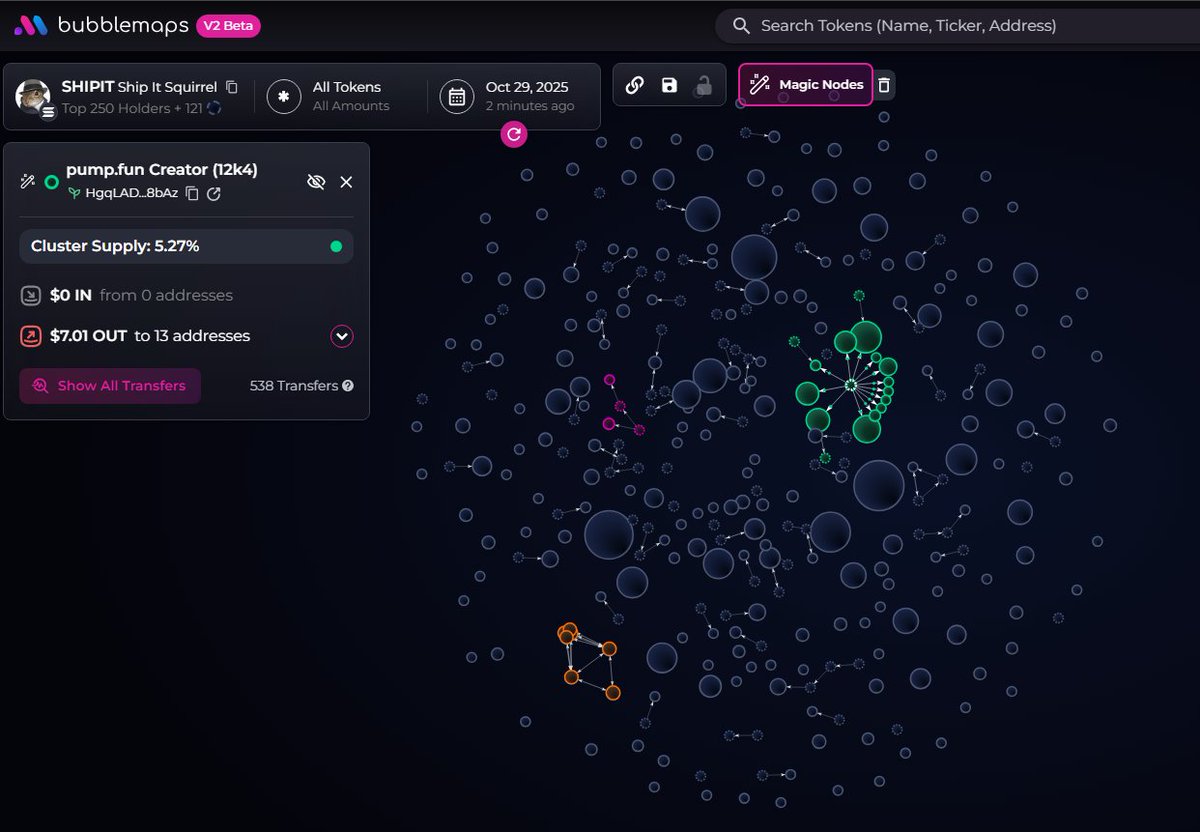Image resolution: width=1200 pixels, height=832 pixels.
Task: Expand the $7.01 OUT addresses list
Action: click(x=342, y=336)
